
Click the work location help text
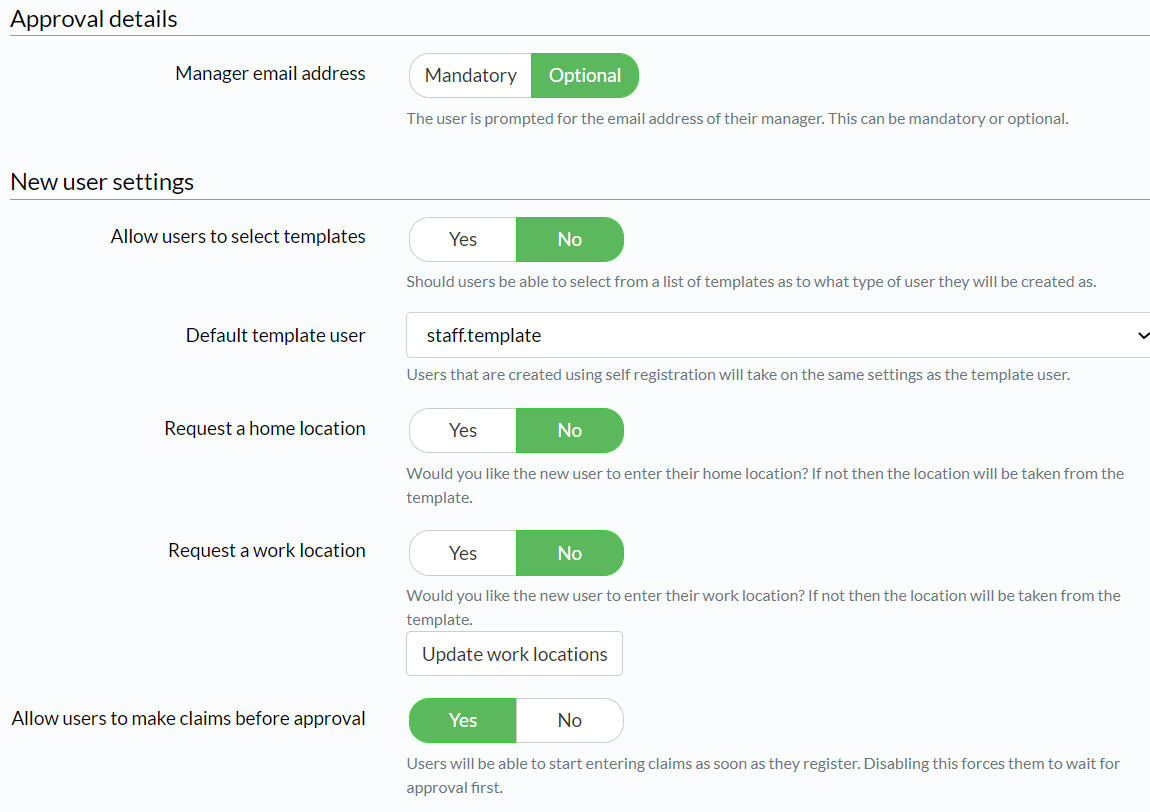tap(763, 607)
